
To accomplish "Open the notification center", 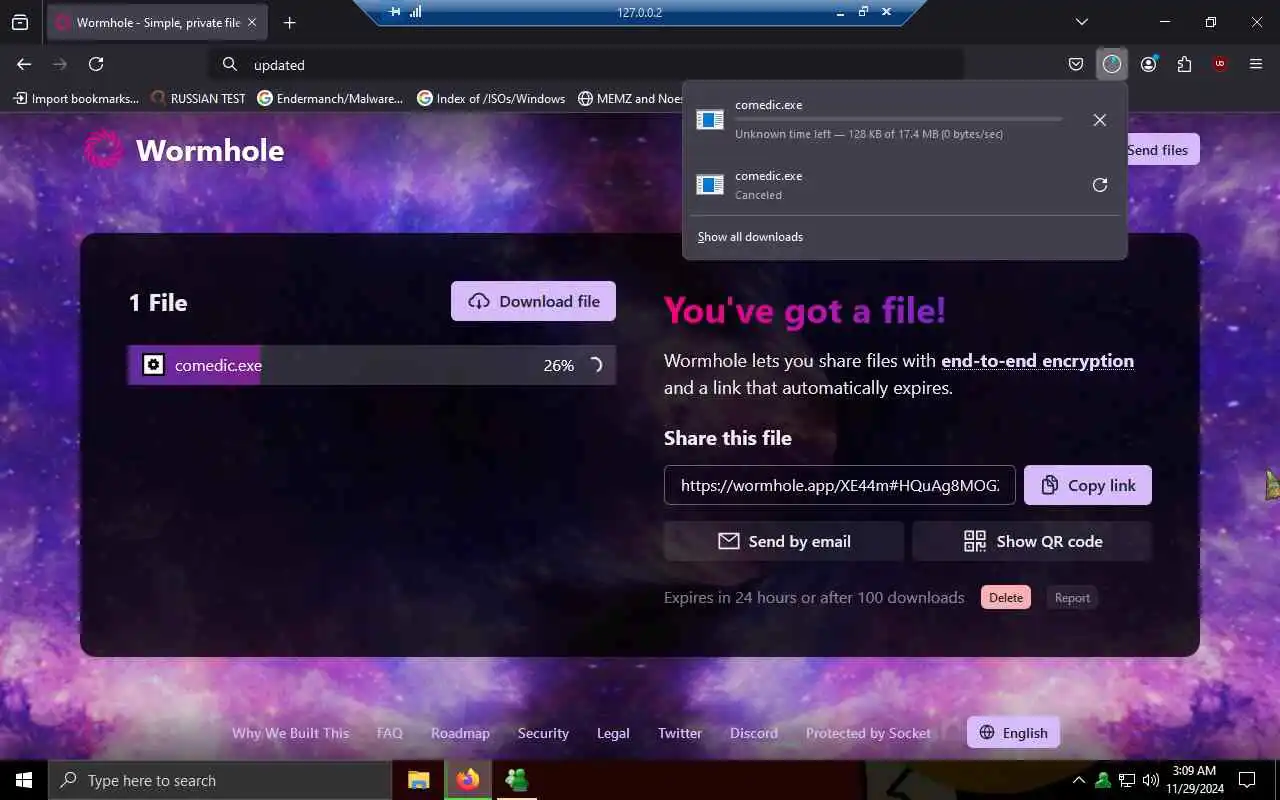I will coord(1247,780).
